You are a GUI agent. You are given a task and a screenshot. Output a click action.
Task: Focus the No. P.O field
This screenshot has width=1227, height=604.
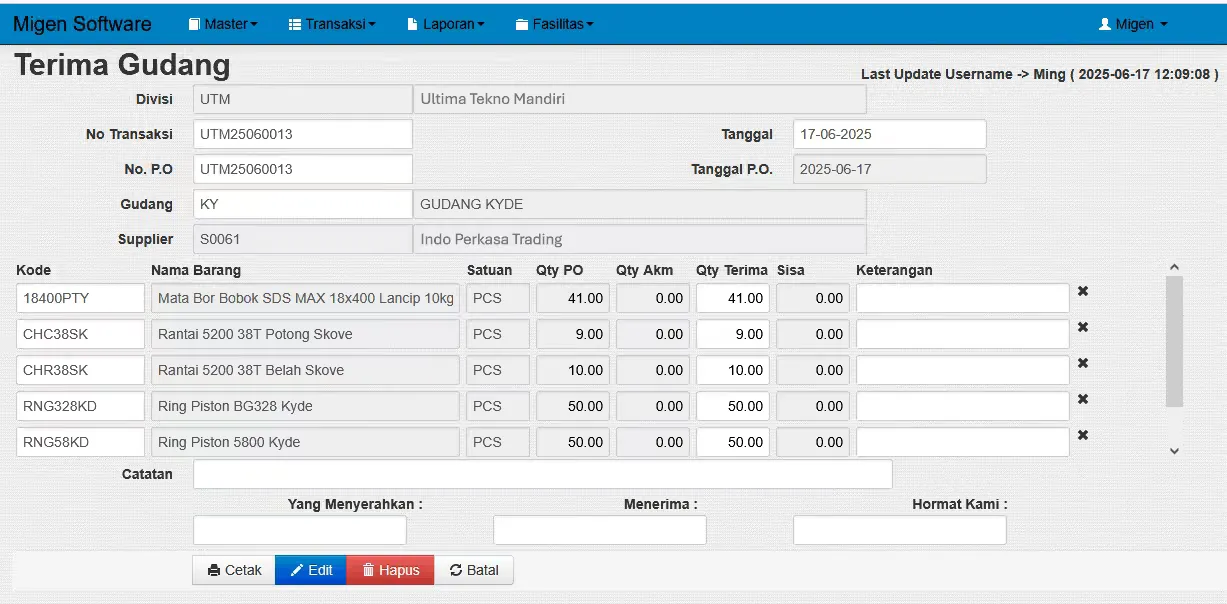(x=303, y=169)
